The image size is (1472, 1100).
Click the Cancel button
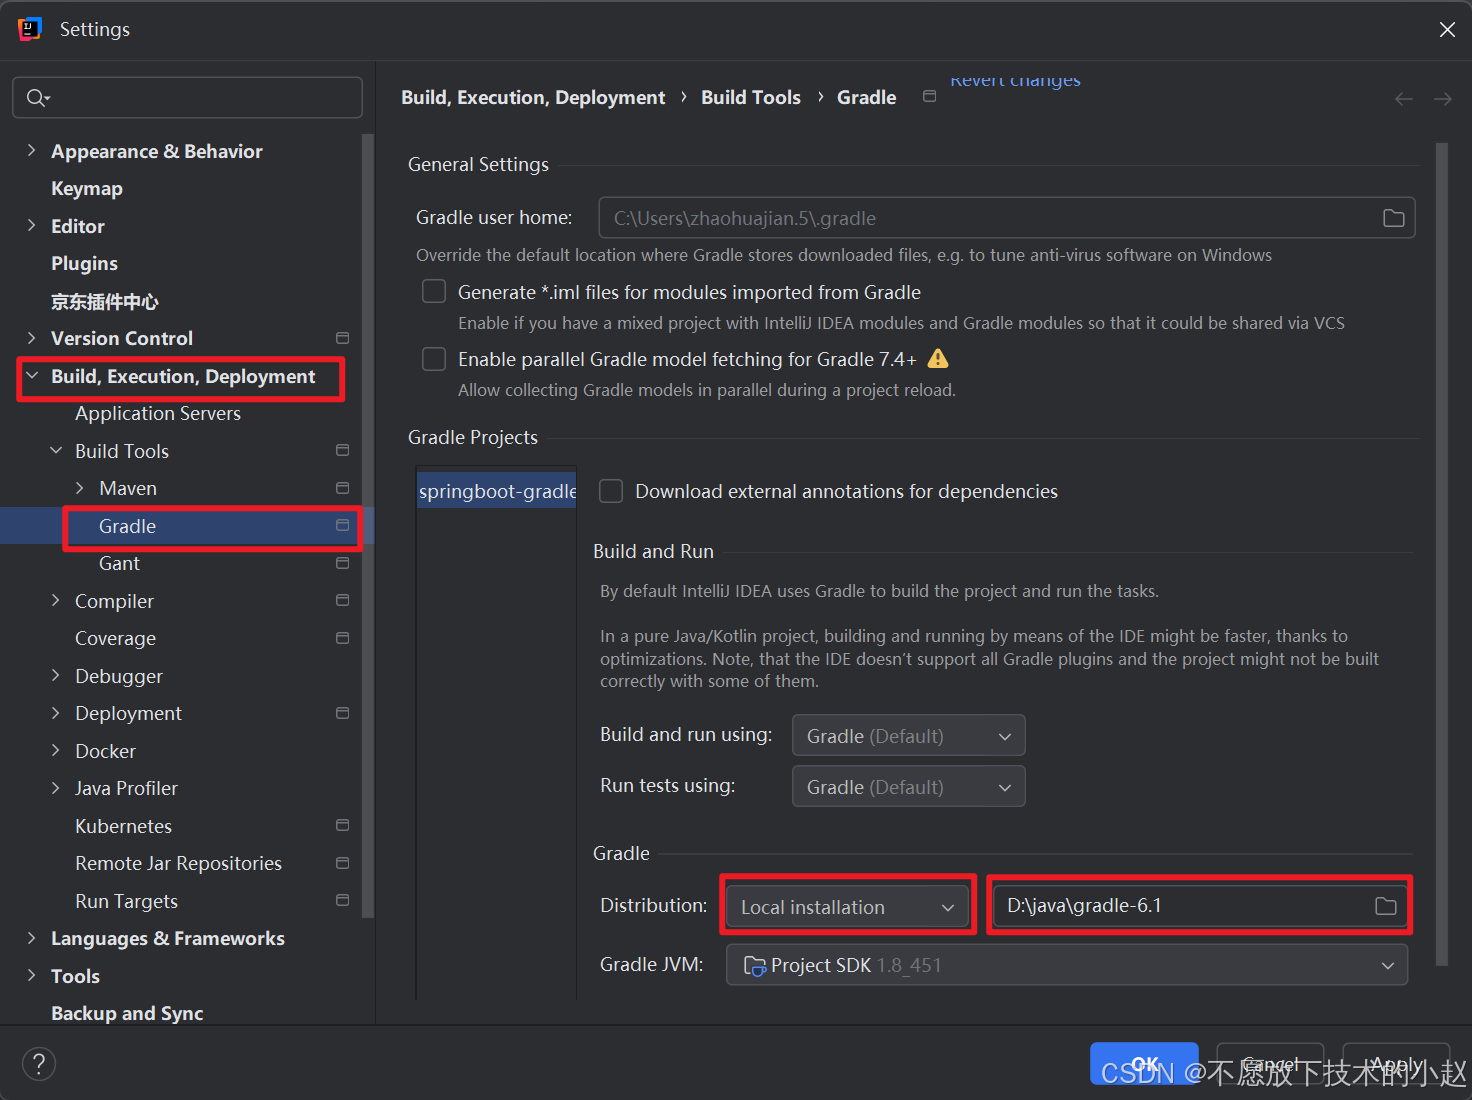pos(1270,1064)
